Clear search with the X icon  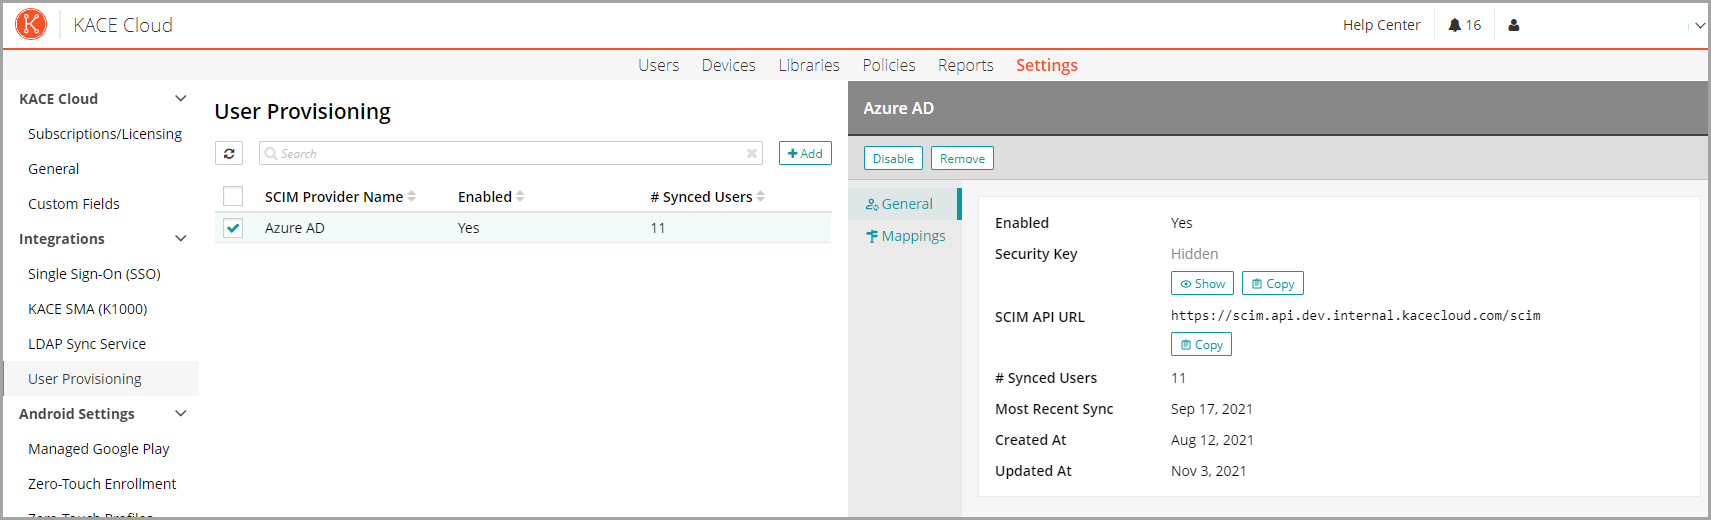(x=751, y=153)
